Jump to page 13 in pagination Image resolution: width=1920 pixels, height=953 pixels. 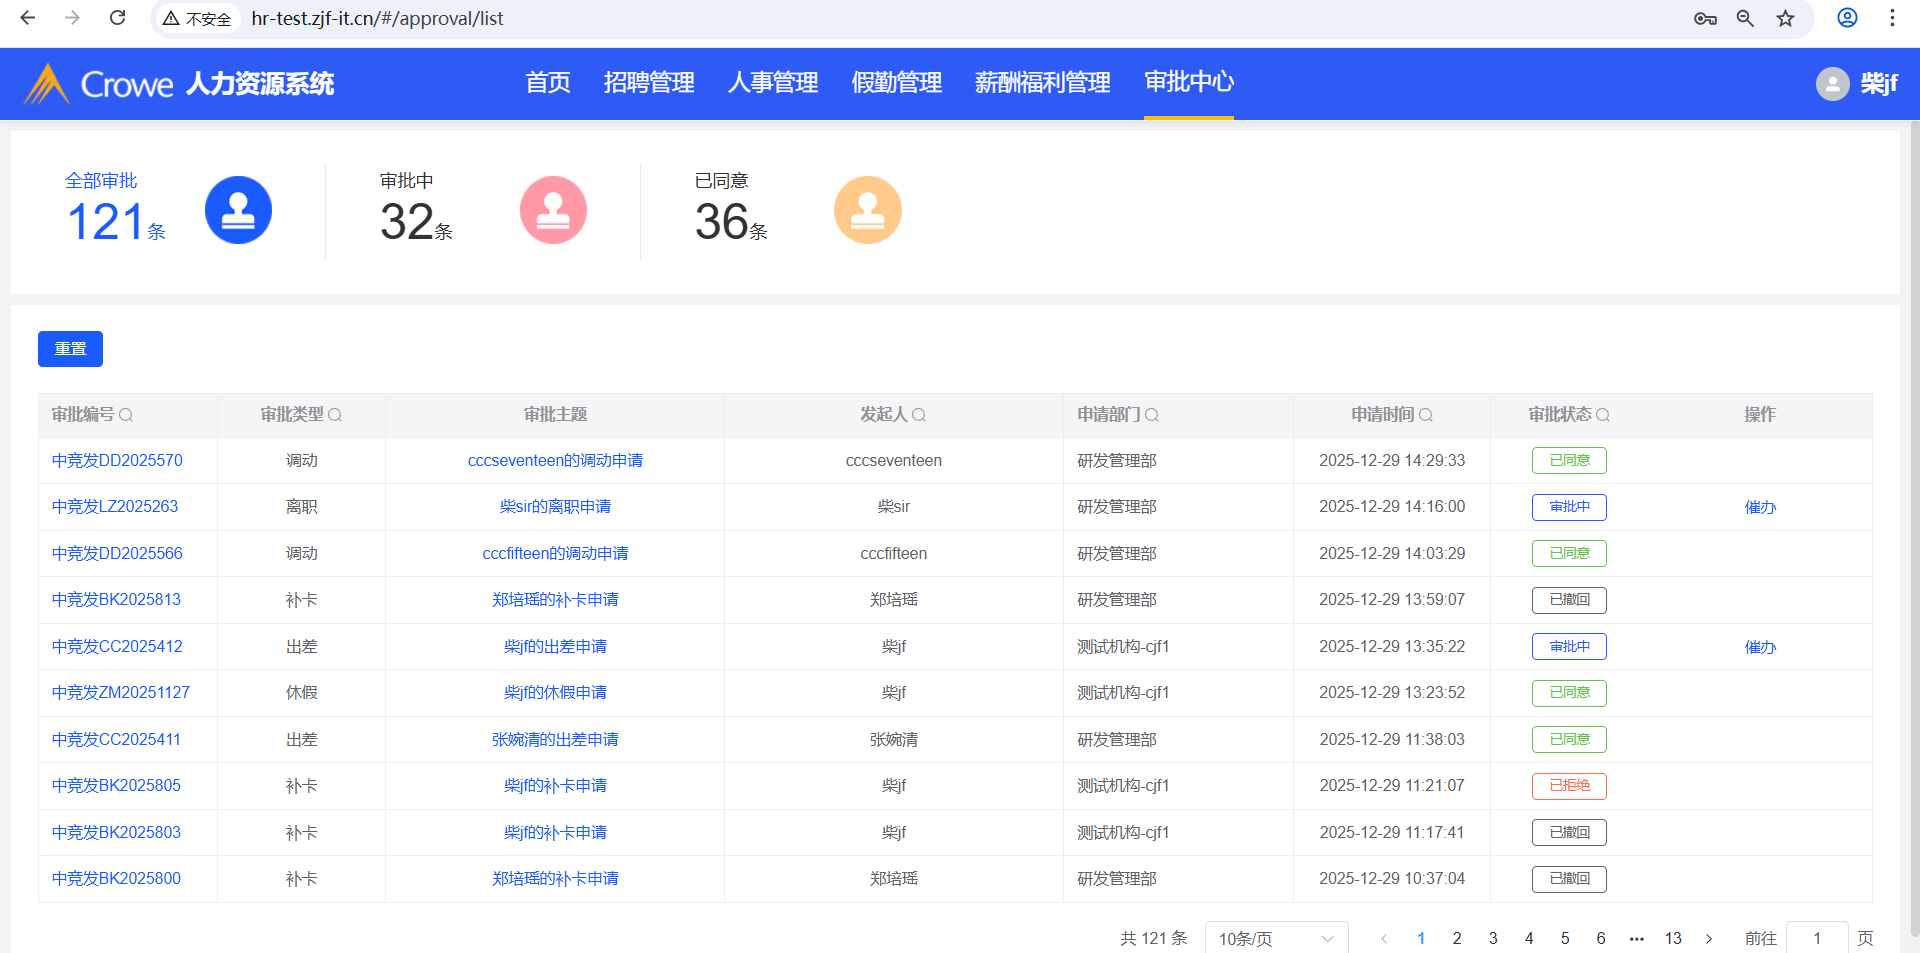pyautogui.click(x=1673, y=938)
